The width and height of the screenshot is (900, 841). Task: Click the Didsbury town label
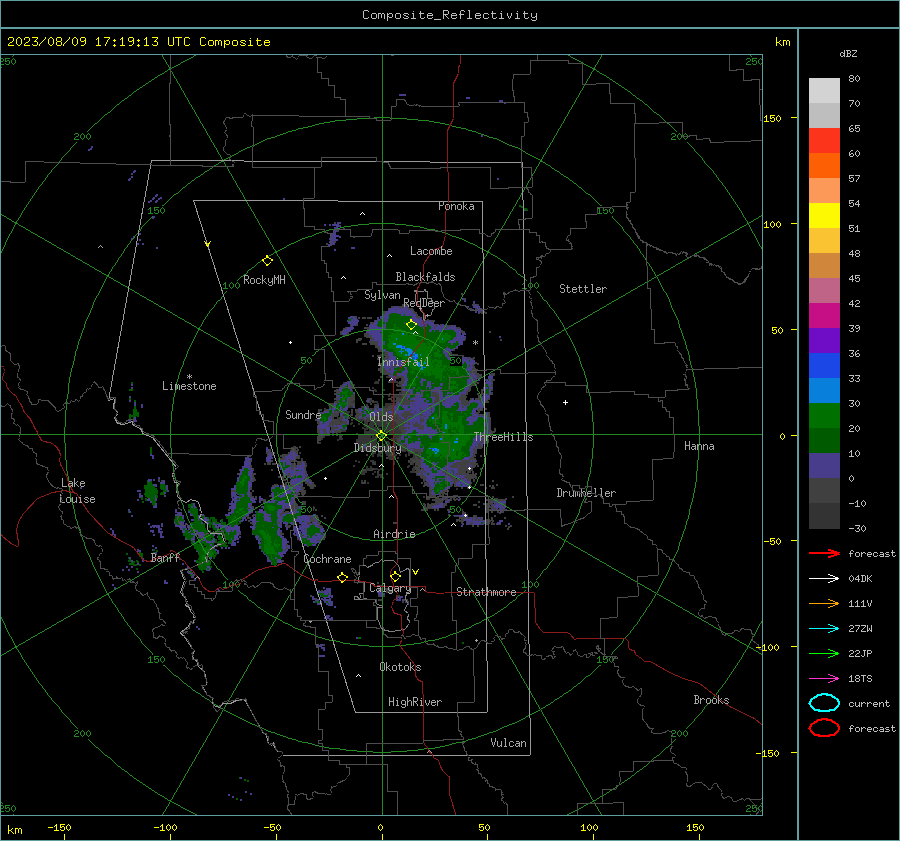click(x=377, y=448)
